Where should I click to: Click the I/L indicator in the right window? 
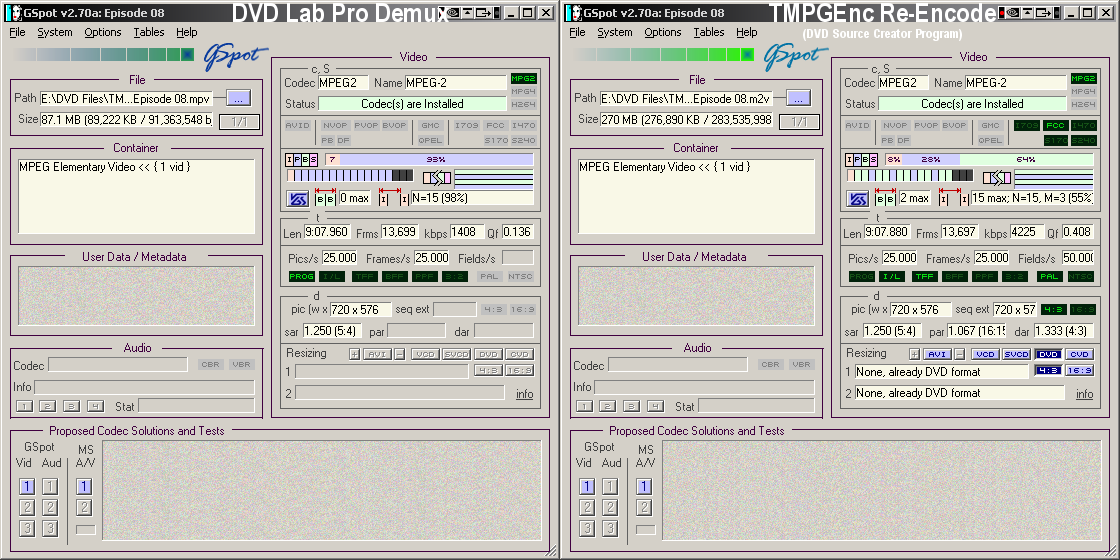pos(893,276)
